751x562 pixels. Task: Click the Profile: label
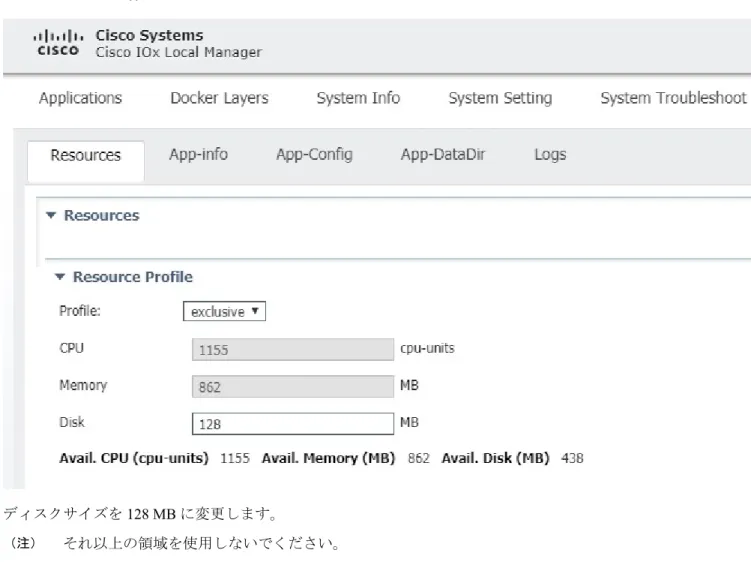pos(80,311)
